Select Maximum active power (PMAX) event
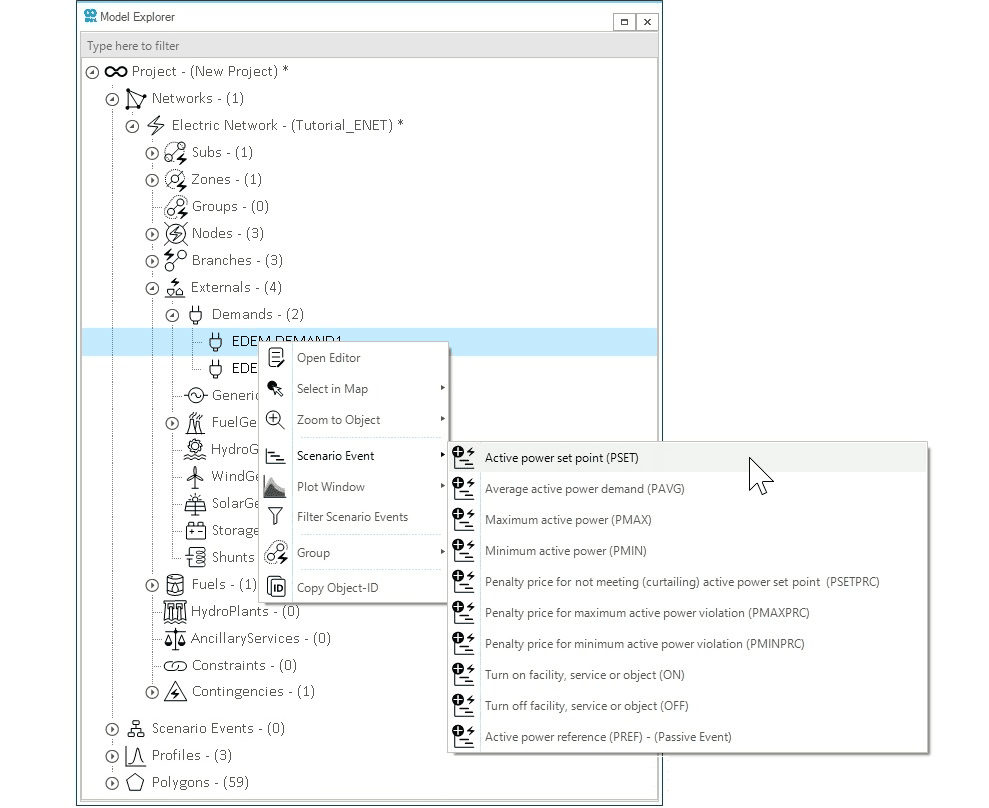 [560, 520]
